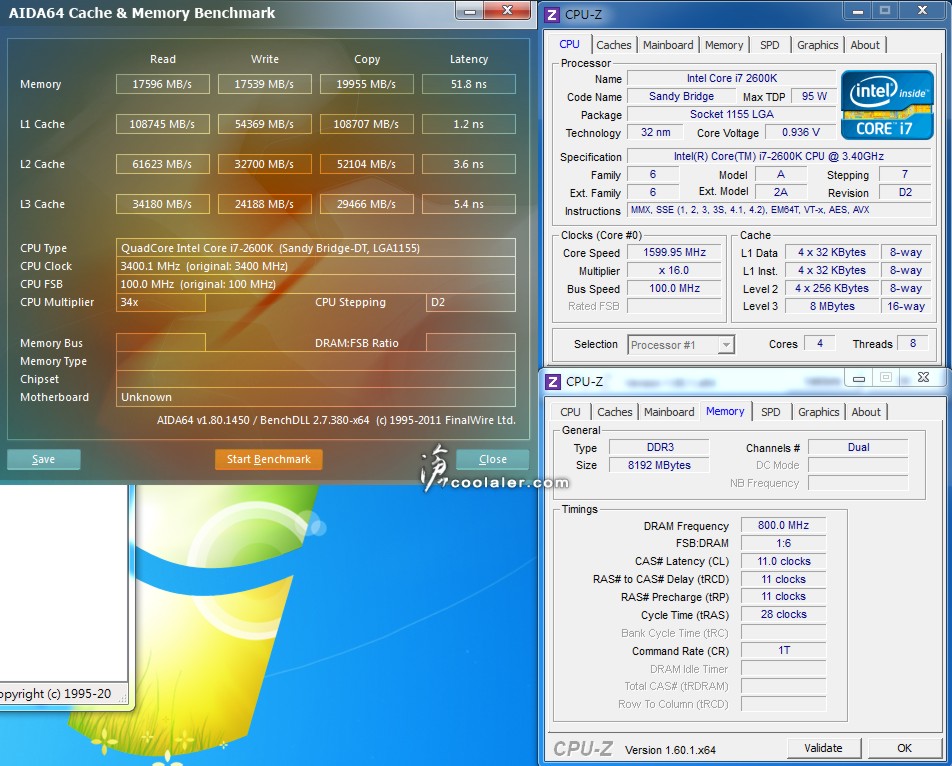This screenshot has width=952, height=766.
Task: Close the upper CPU-Z window
Action: point(922,11)
